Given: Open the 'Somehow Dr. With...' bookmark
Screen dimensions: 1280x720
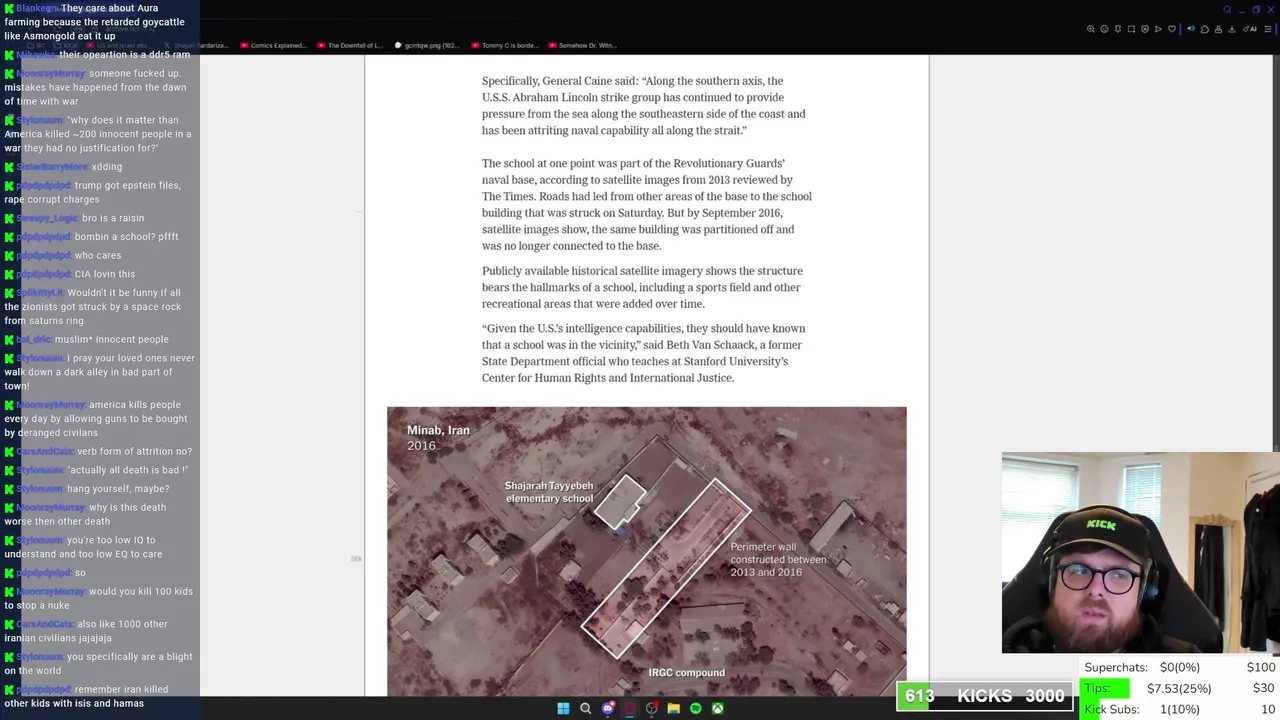Looking at the screenshot, I should point(581,45).
